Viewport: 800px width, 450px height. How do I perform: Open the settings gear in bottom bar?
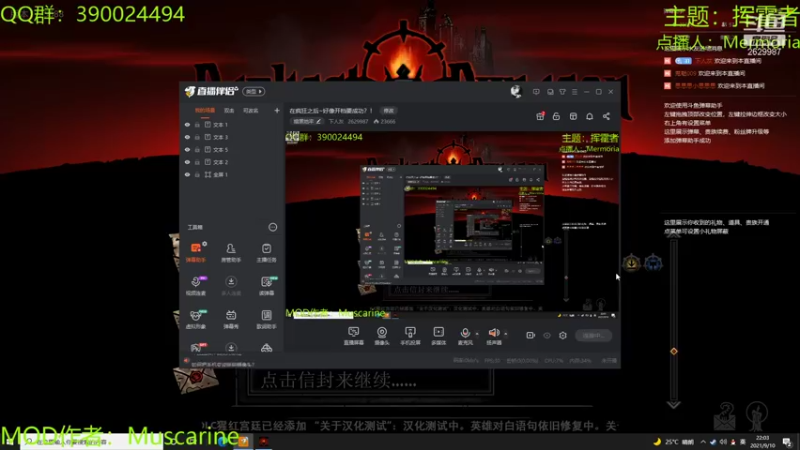tap(563, 335)
